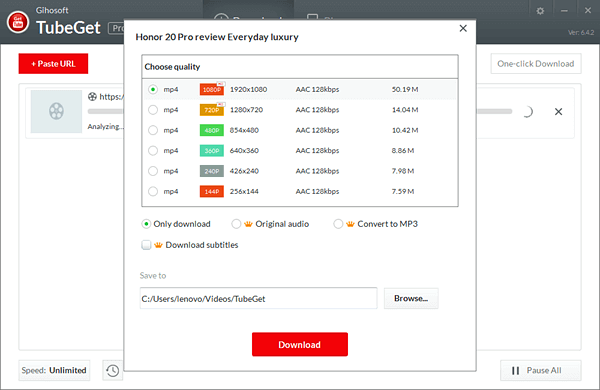Click the Paste URL button

coord(53,64)
